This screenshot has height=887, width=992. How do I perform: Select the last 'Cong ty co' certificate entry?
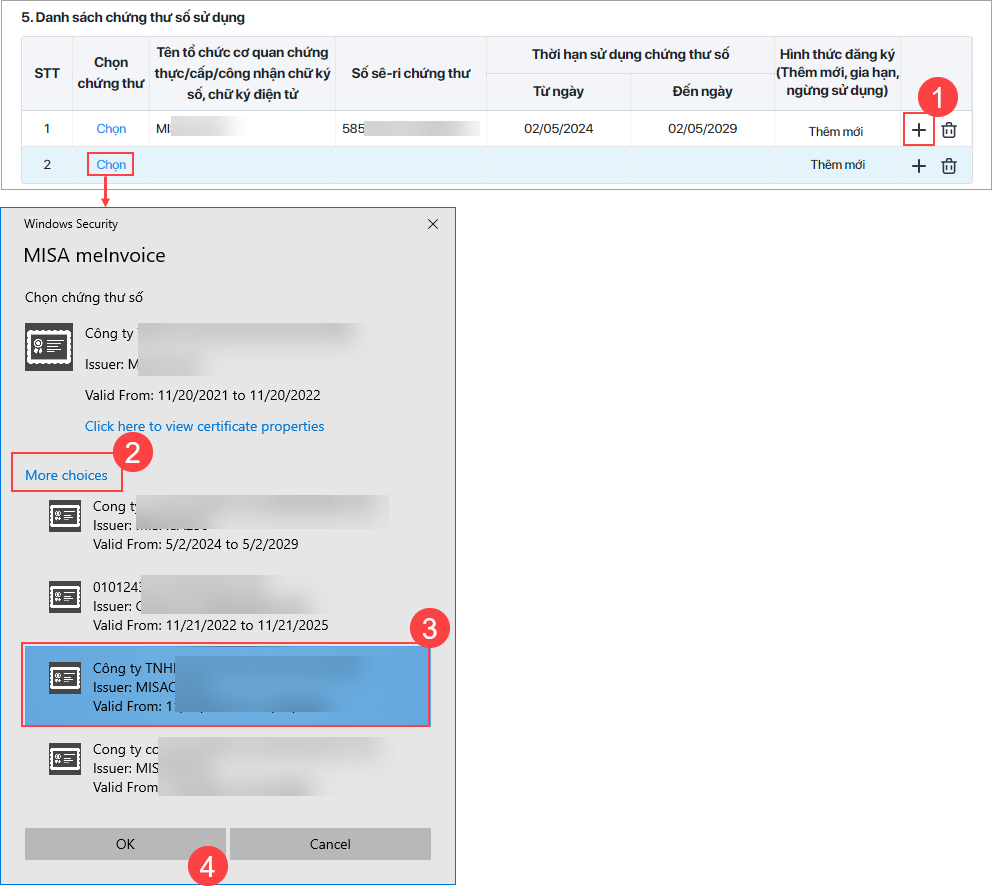(226, 767)
